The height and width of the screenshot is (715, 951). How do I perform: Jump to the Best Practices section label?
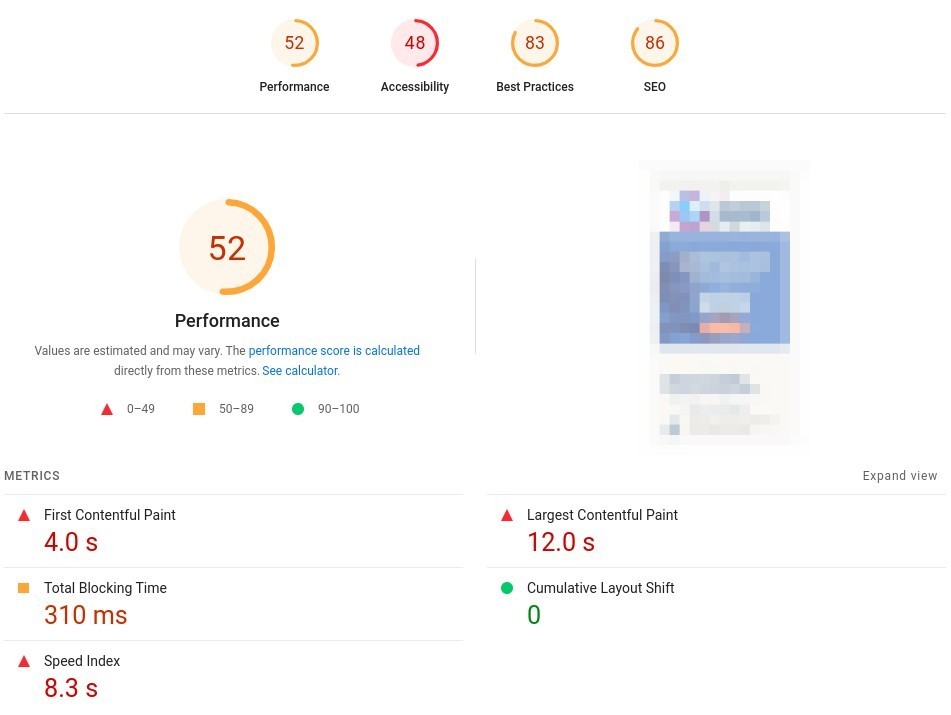[534, 87]
